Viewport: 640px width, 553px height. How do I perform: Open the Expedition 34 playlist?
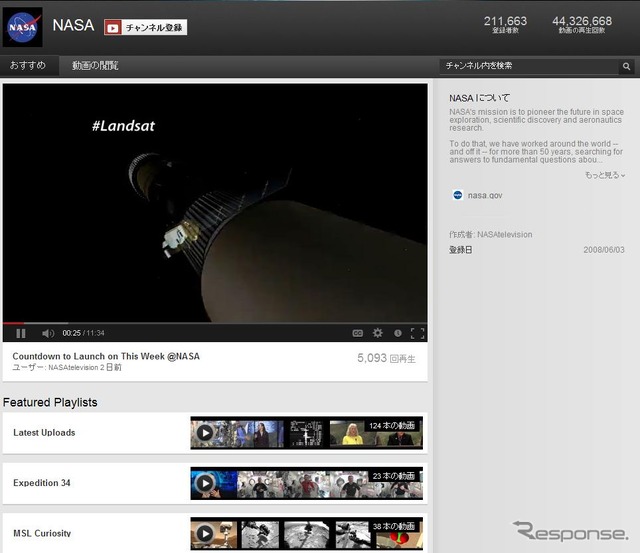pyautogui.click(x=42, y=483)
